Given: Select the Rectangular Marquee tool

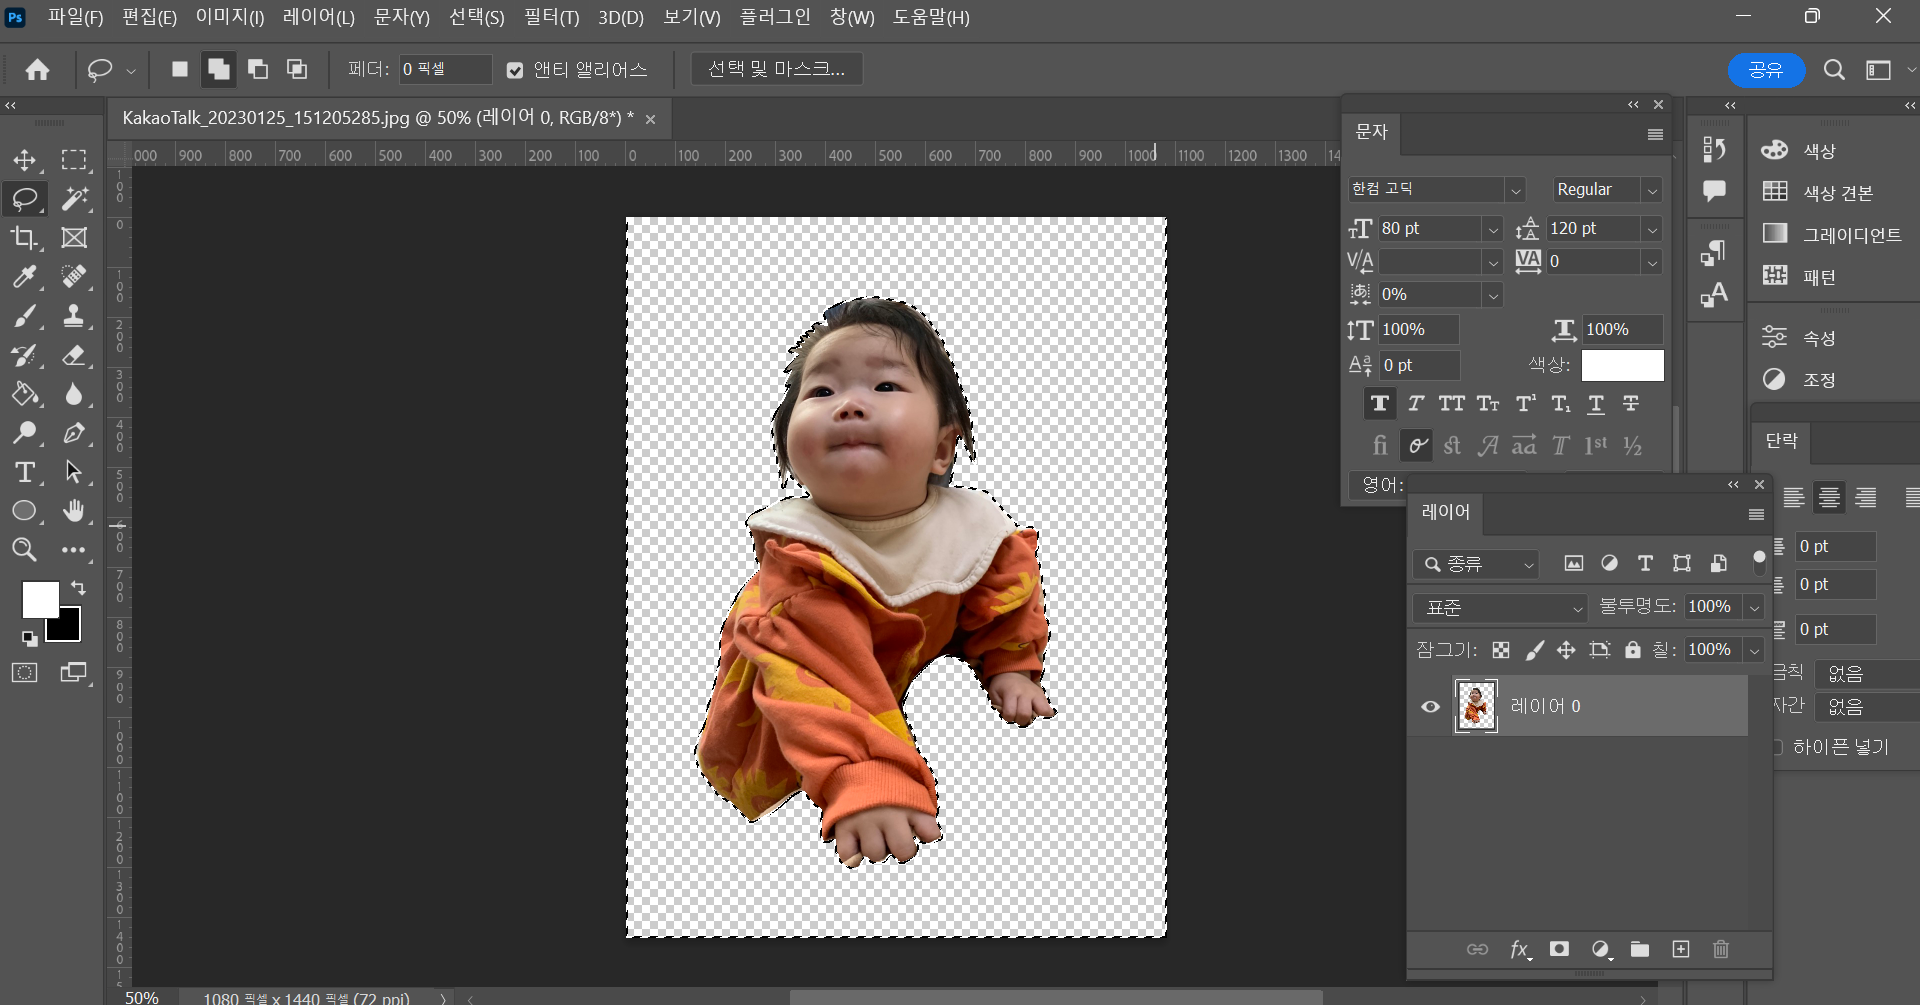Looking at the screenshot, I should click(x=74, y=160).
